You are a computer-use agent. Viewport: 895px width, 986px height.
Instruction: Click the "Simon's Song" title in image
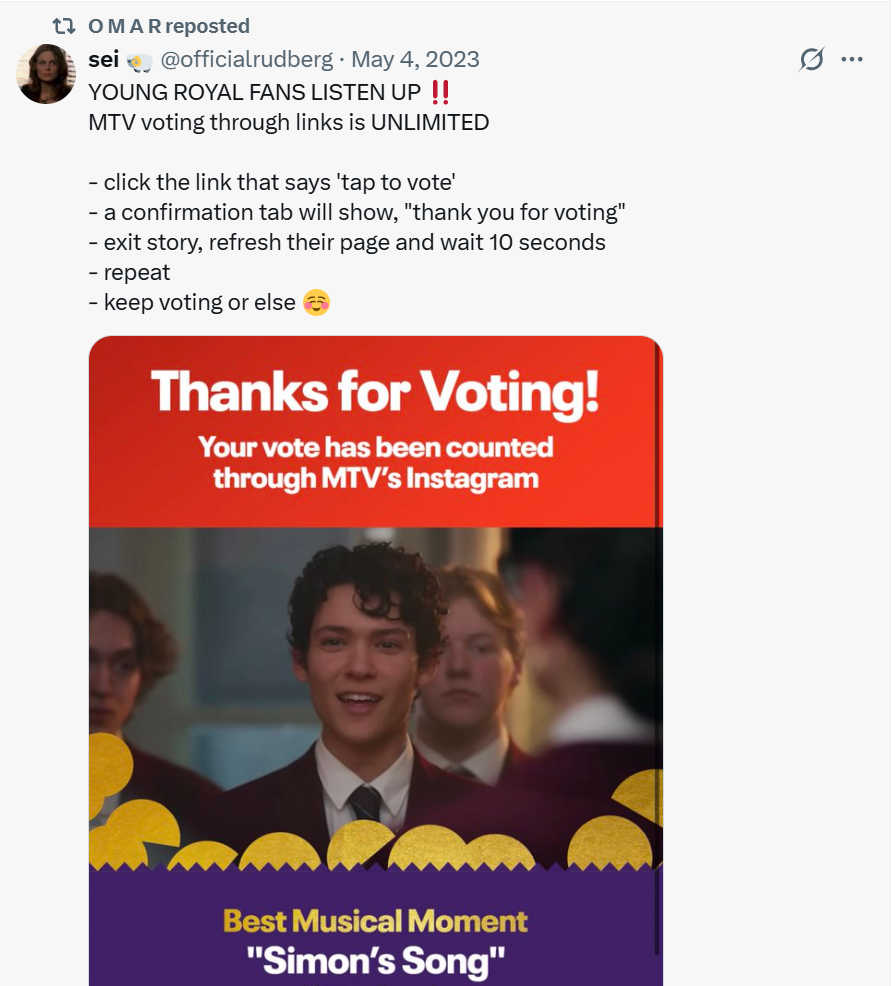point(375,961)
